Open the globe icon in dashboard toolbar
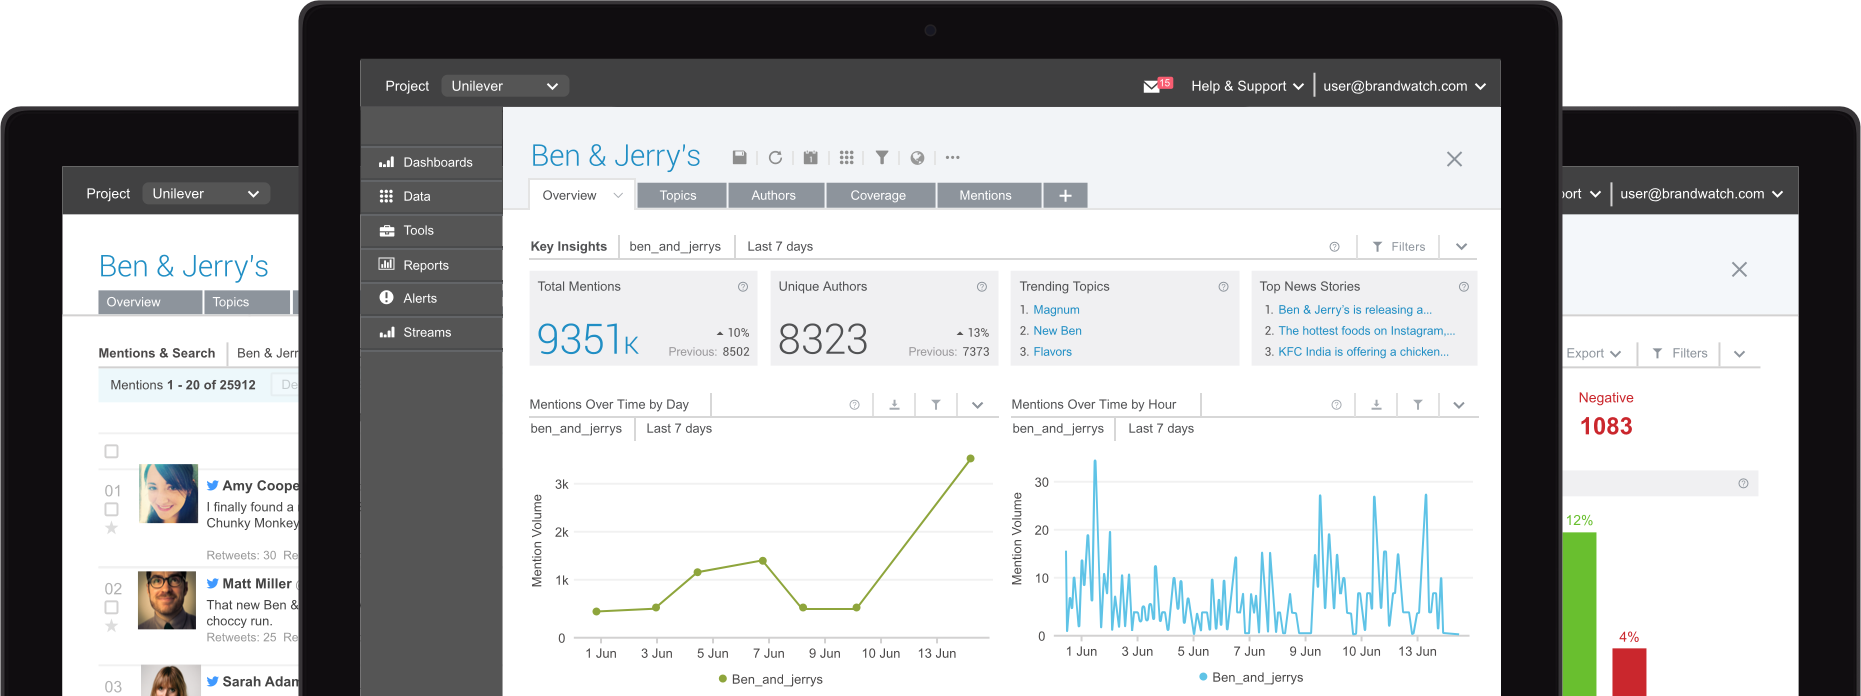Screen dimensions: 1861x696 (917, 158)
